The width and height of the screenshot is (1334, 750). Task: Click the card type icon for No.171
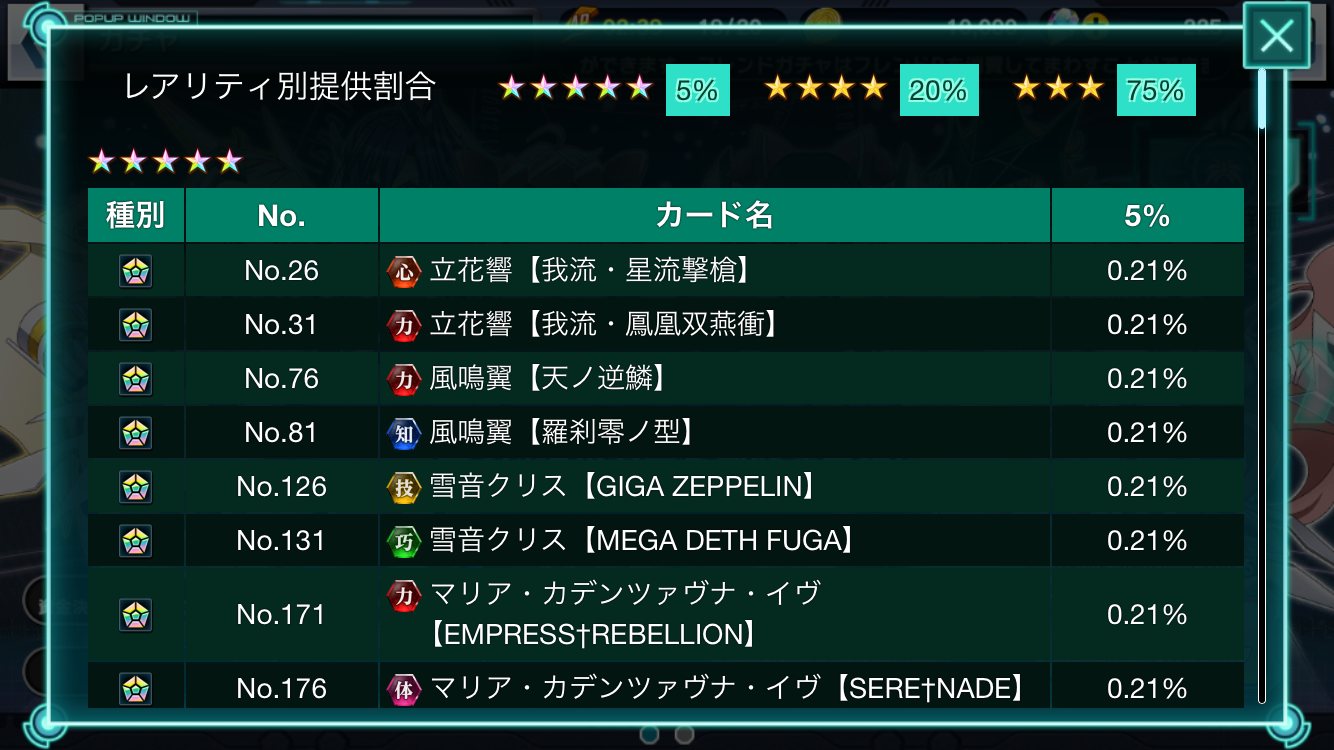[136, 614]
